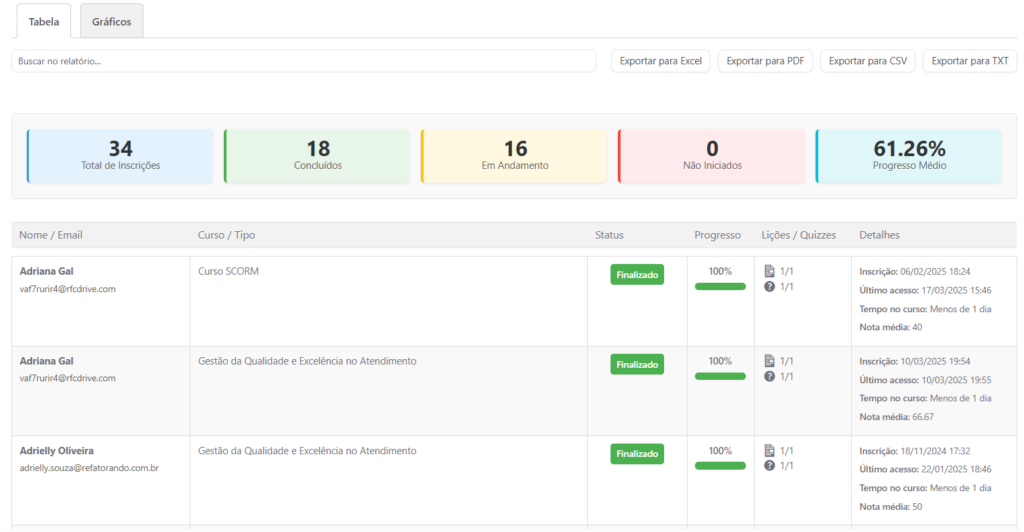Click the Não Iniciados summary card
1024x532 pixels.
(x=711, y=156)
